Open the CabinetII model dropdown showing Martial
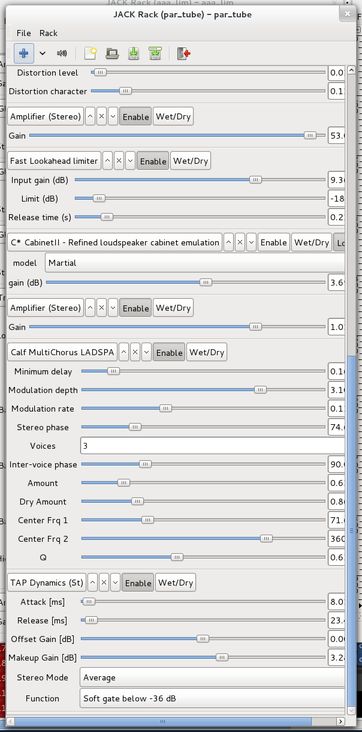 click(195, 263)
